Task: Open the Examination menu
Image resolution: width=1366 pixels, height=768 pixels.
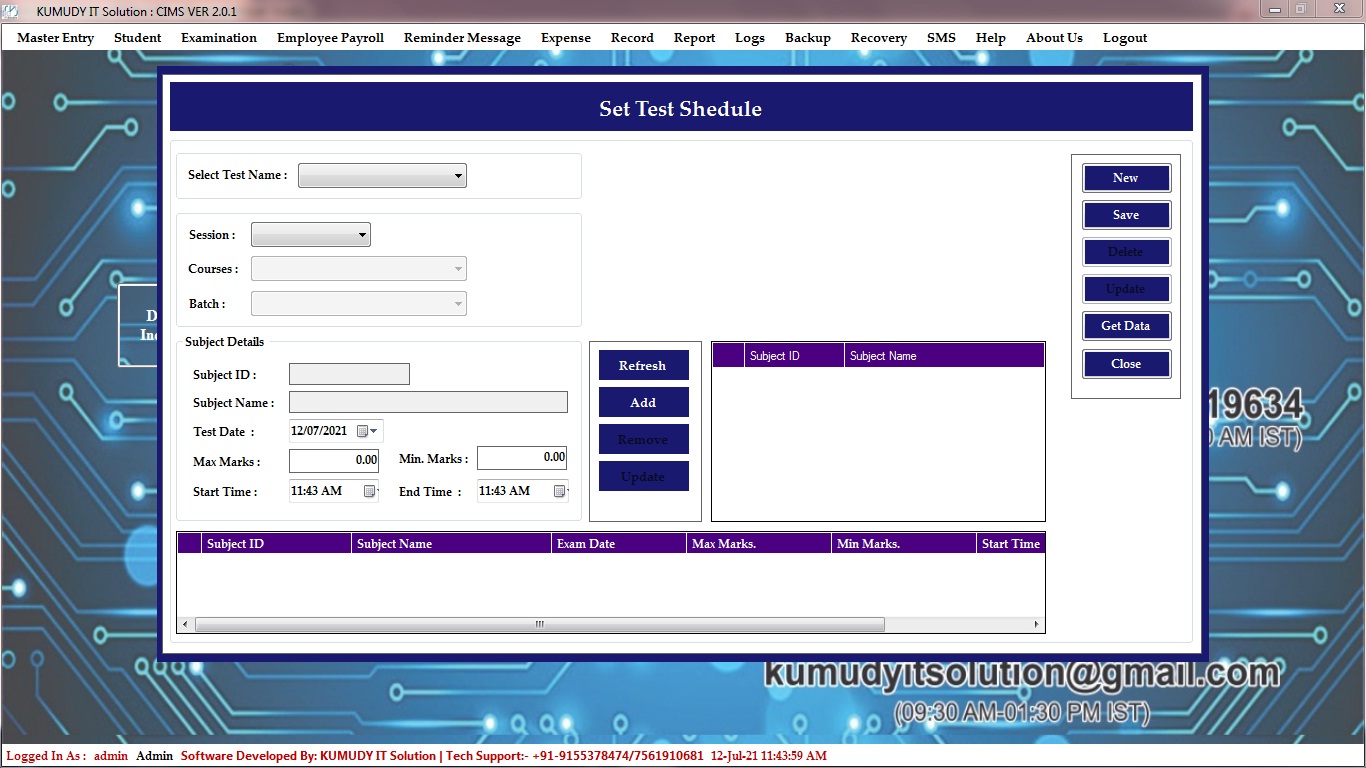Action: (x=219, y=38)
